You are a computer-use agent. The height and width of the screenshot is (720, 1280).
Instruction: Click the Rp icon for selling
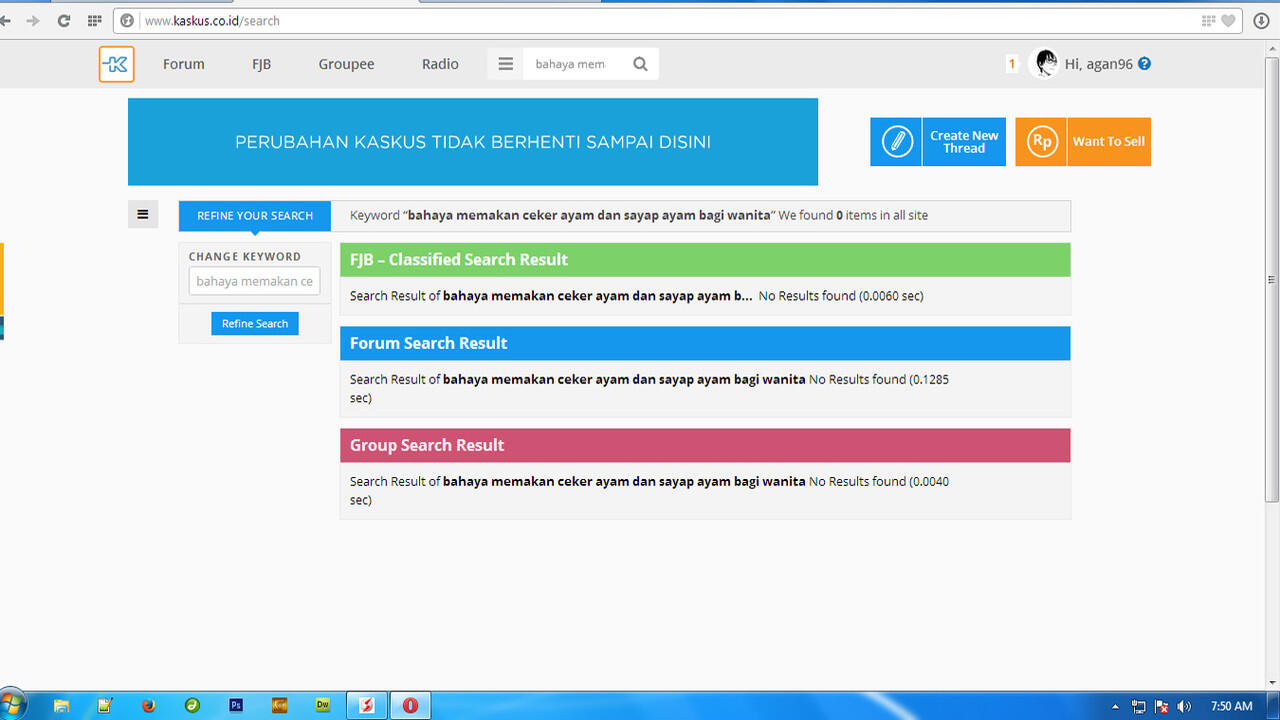1041,142
